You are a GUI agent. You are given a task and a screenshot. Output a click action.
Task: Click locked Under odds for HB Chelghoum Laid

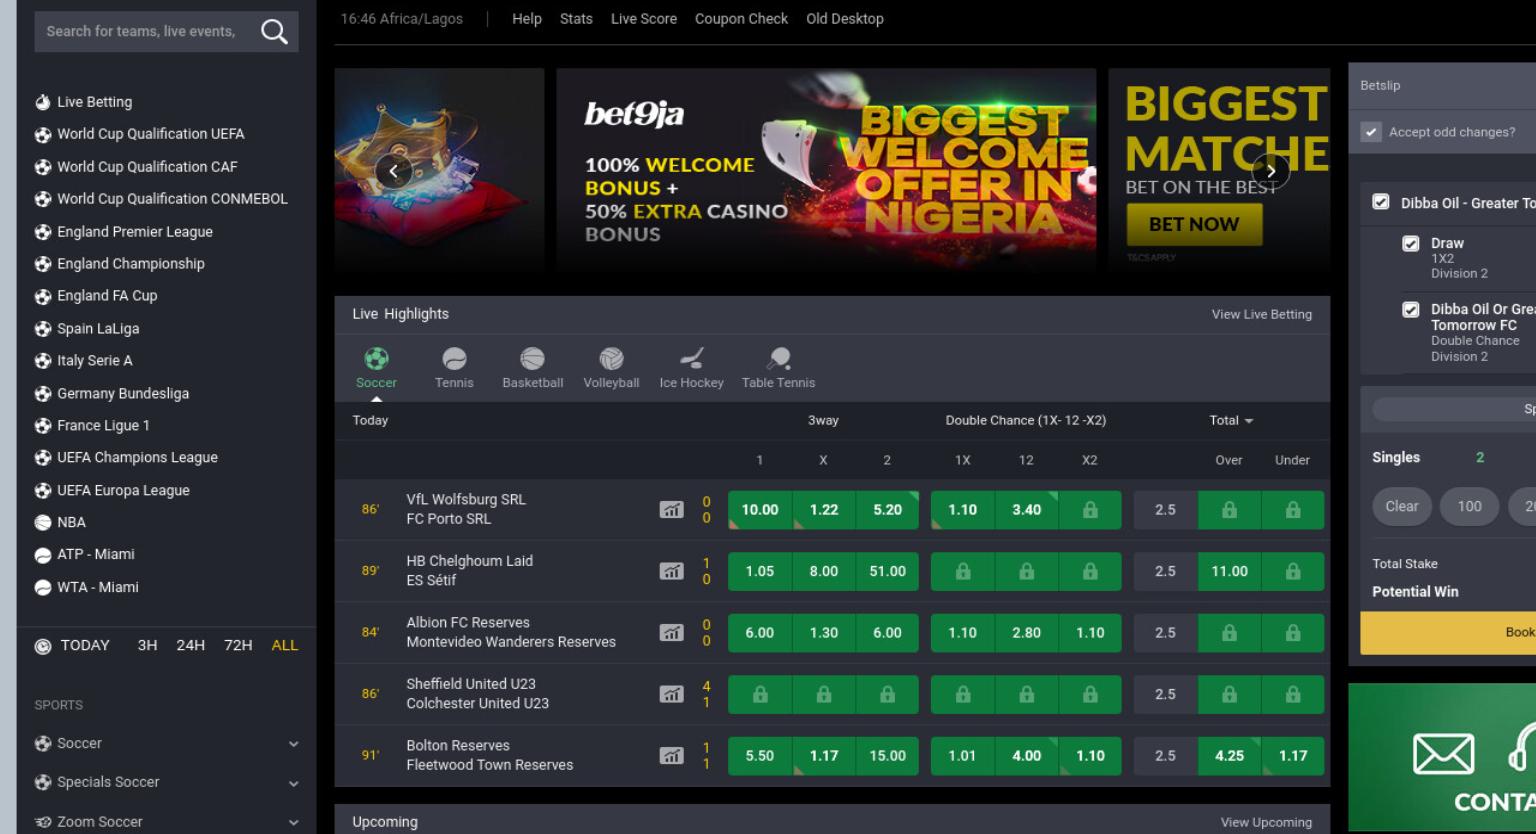(x=1293, y=571)
